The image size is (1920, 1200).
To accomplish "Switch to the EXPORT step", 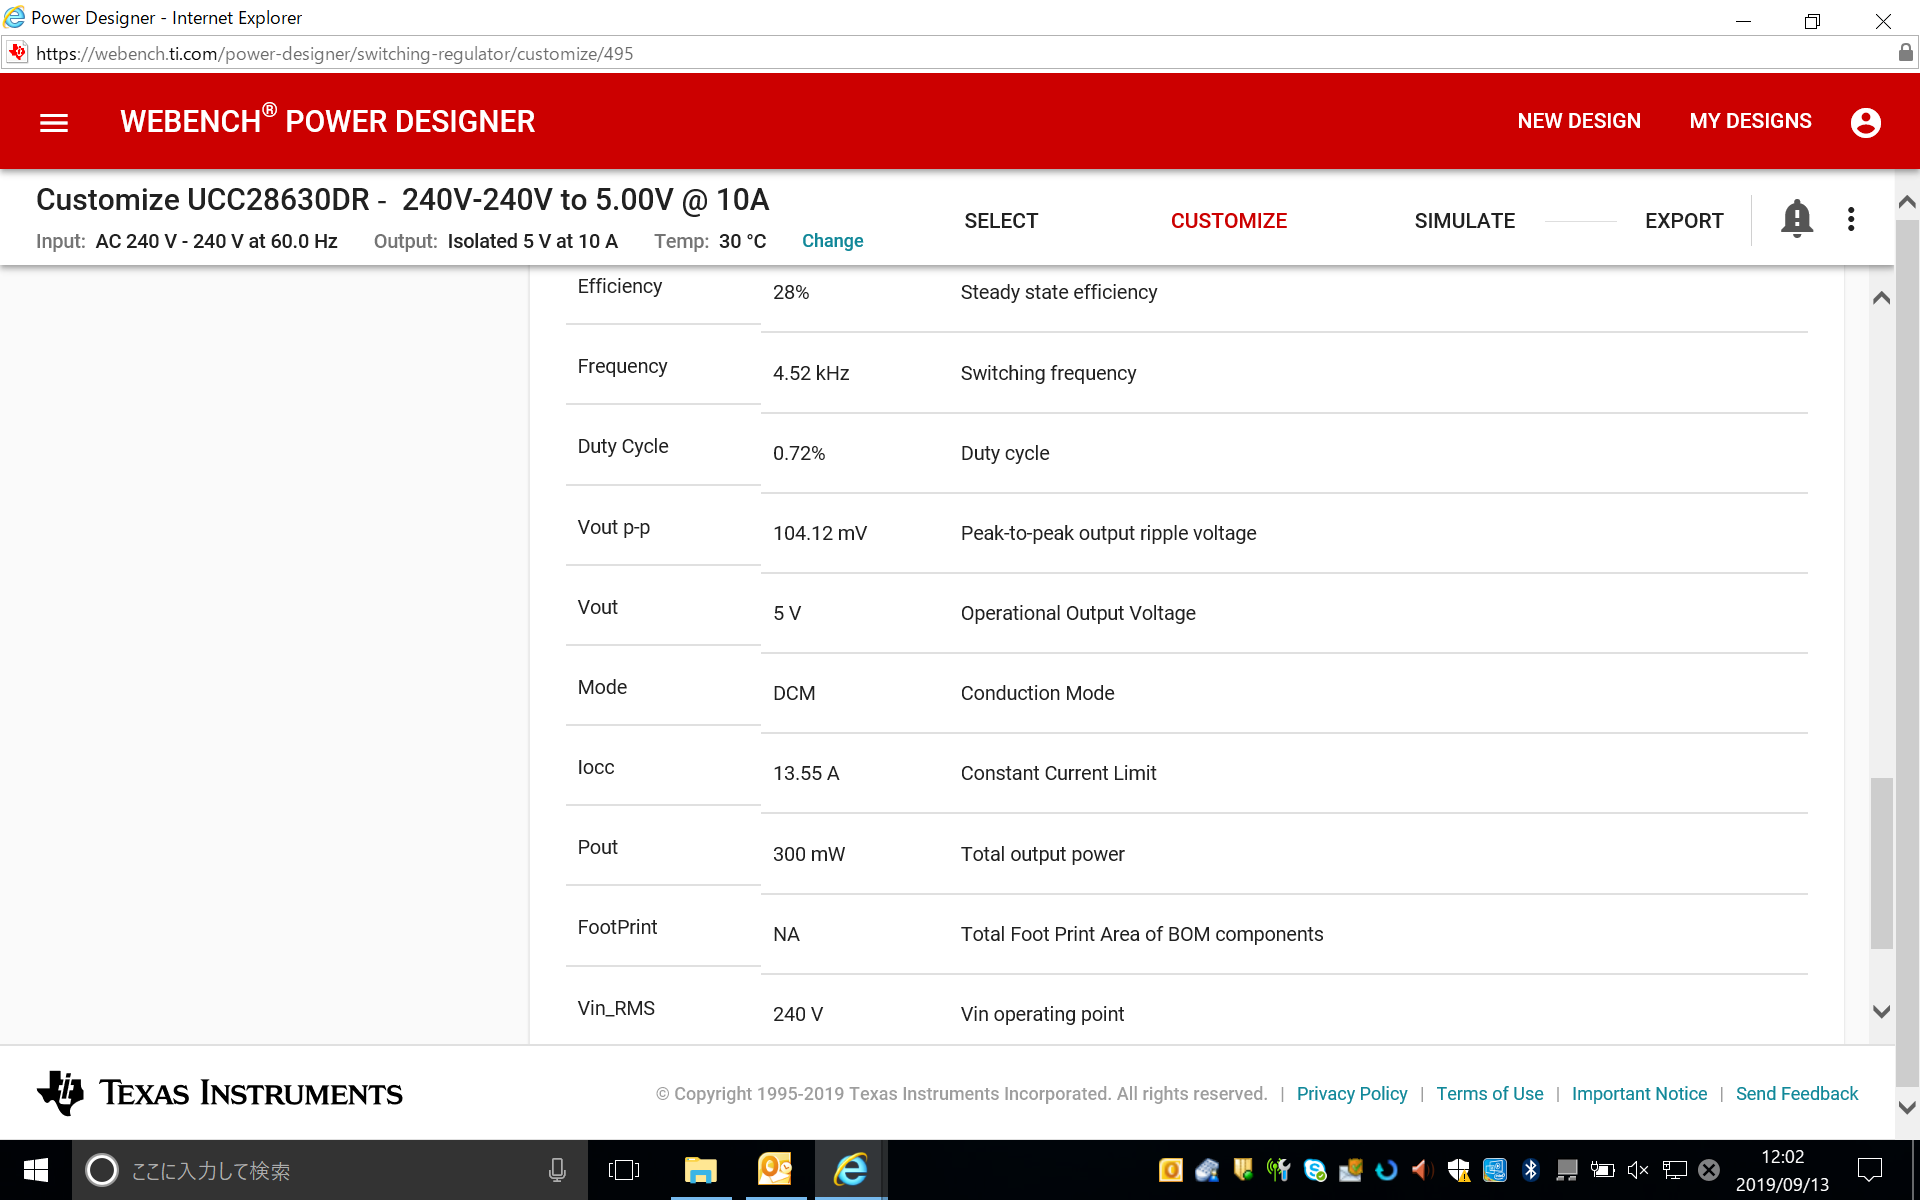I will 1684,221.
